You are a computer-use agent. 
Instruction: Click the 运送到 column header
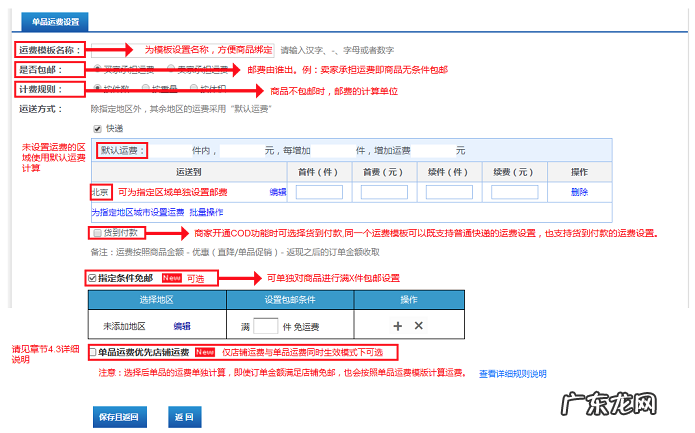tap(189, 172)
